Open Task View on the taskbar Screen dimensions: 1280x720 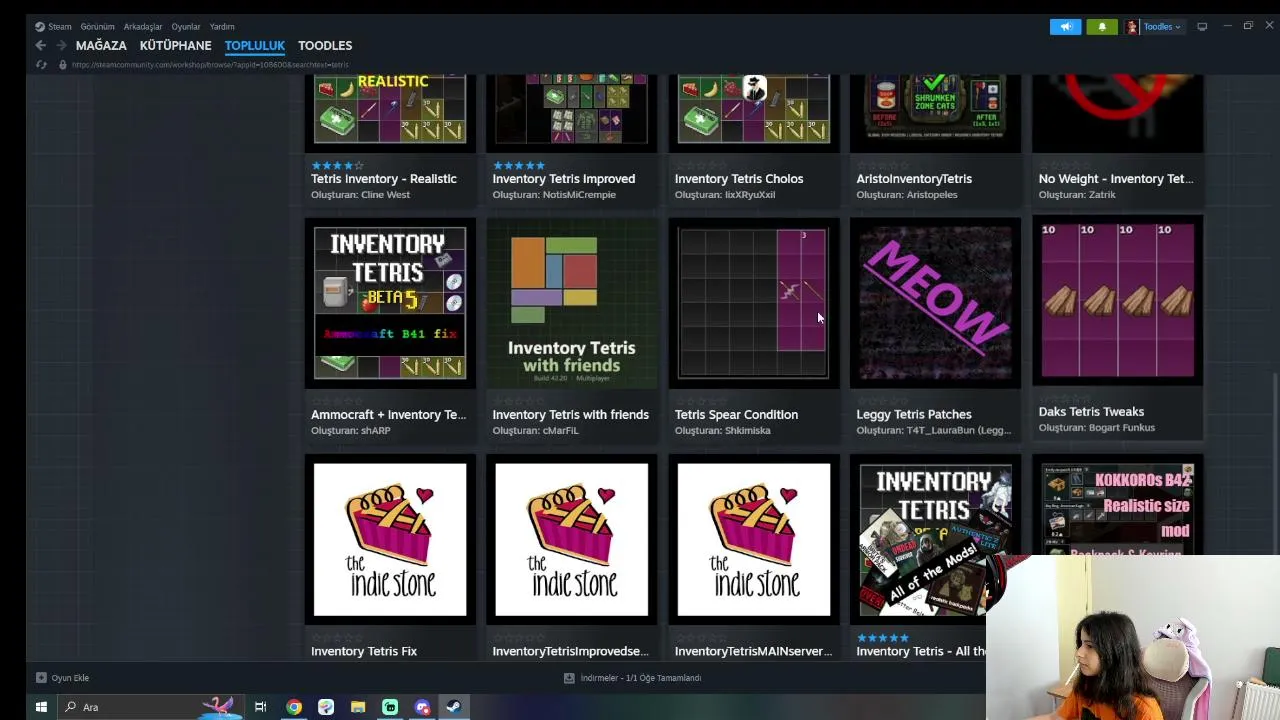pos(260,707)
